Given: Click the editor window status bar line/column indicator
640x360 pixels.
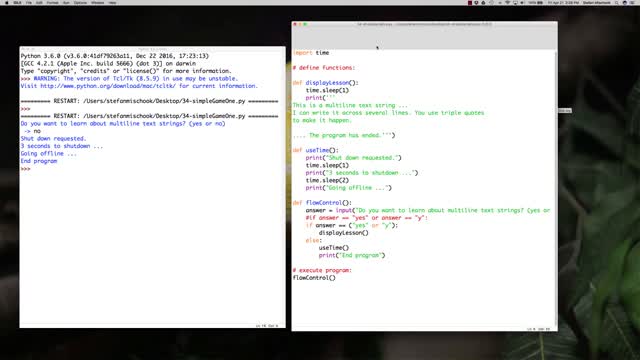Looking at the screenshot, I should click(538, 329).
